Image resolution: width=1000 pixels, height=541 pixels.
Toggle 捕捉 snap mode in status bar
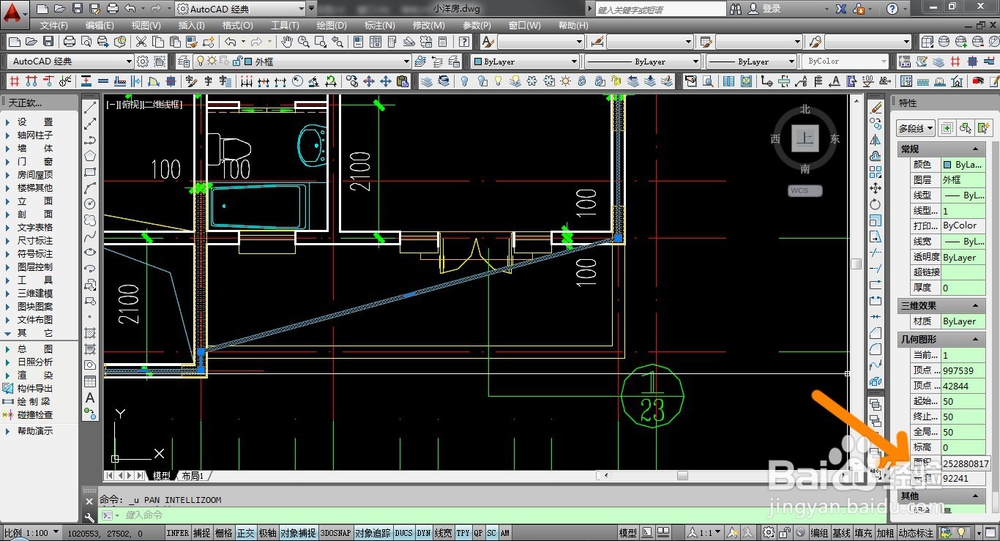coord(202,533)
